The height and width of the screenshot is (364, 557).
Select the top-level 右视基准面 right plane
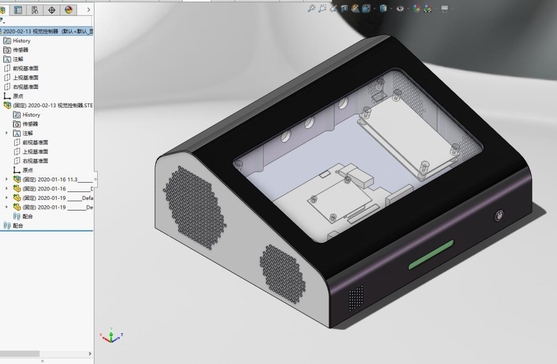[x=21, y=87]
